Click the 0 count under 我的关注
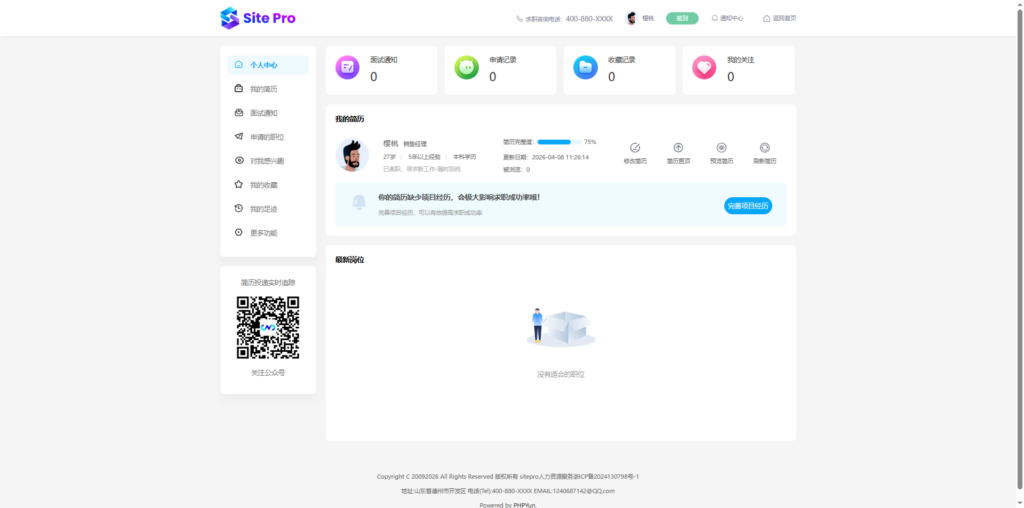Image resolution: width=1024 pixels, height=508 pixels. point(731,77)
